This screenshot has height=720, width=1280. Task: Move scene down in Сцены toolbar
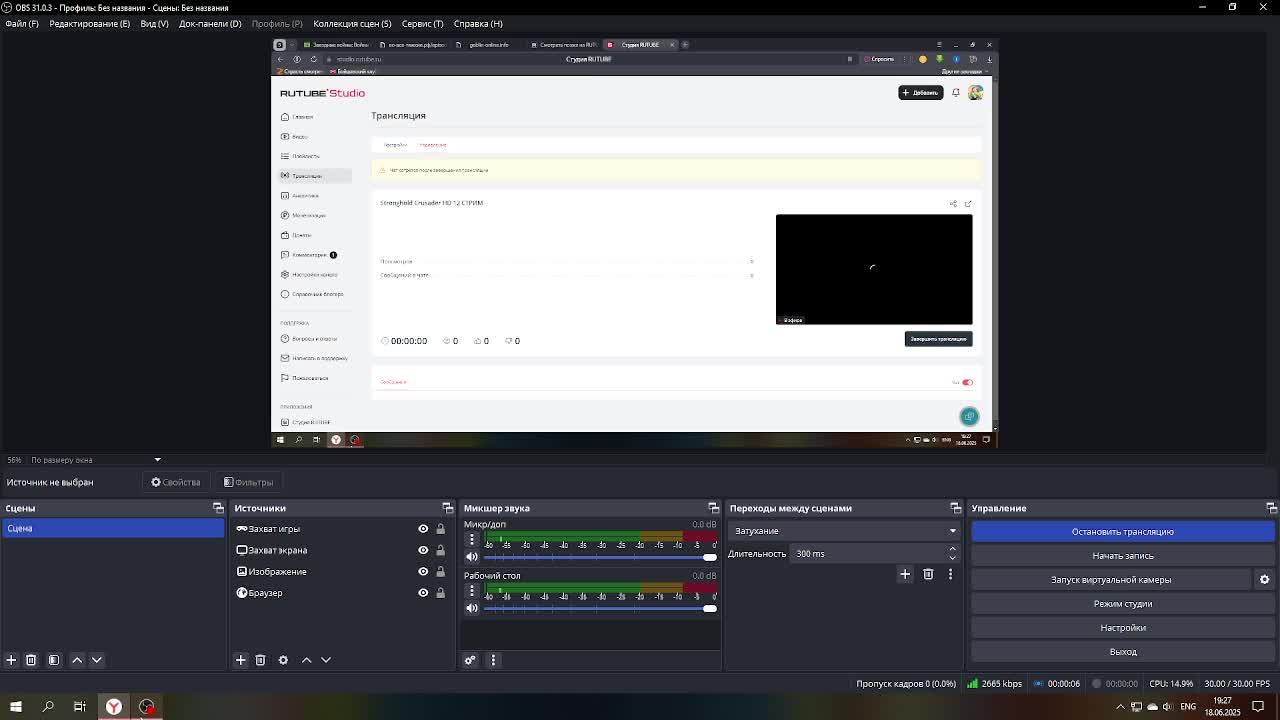click(97, 660)
